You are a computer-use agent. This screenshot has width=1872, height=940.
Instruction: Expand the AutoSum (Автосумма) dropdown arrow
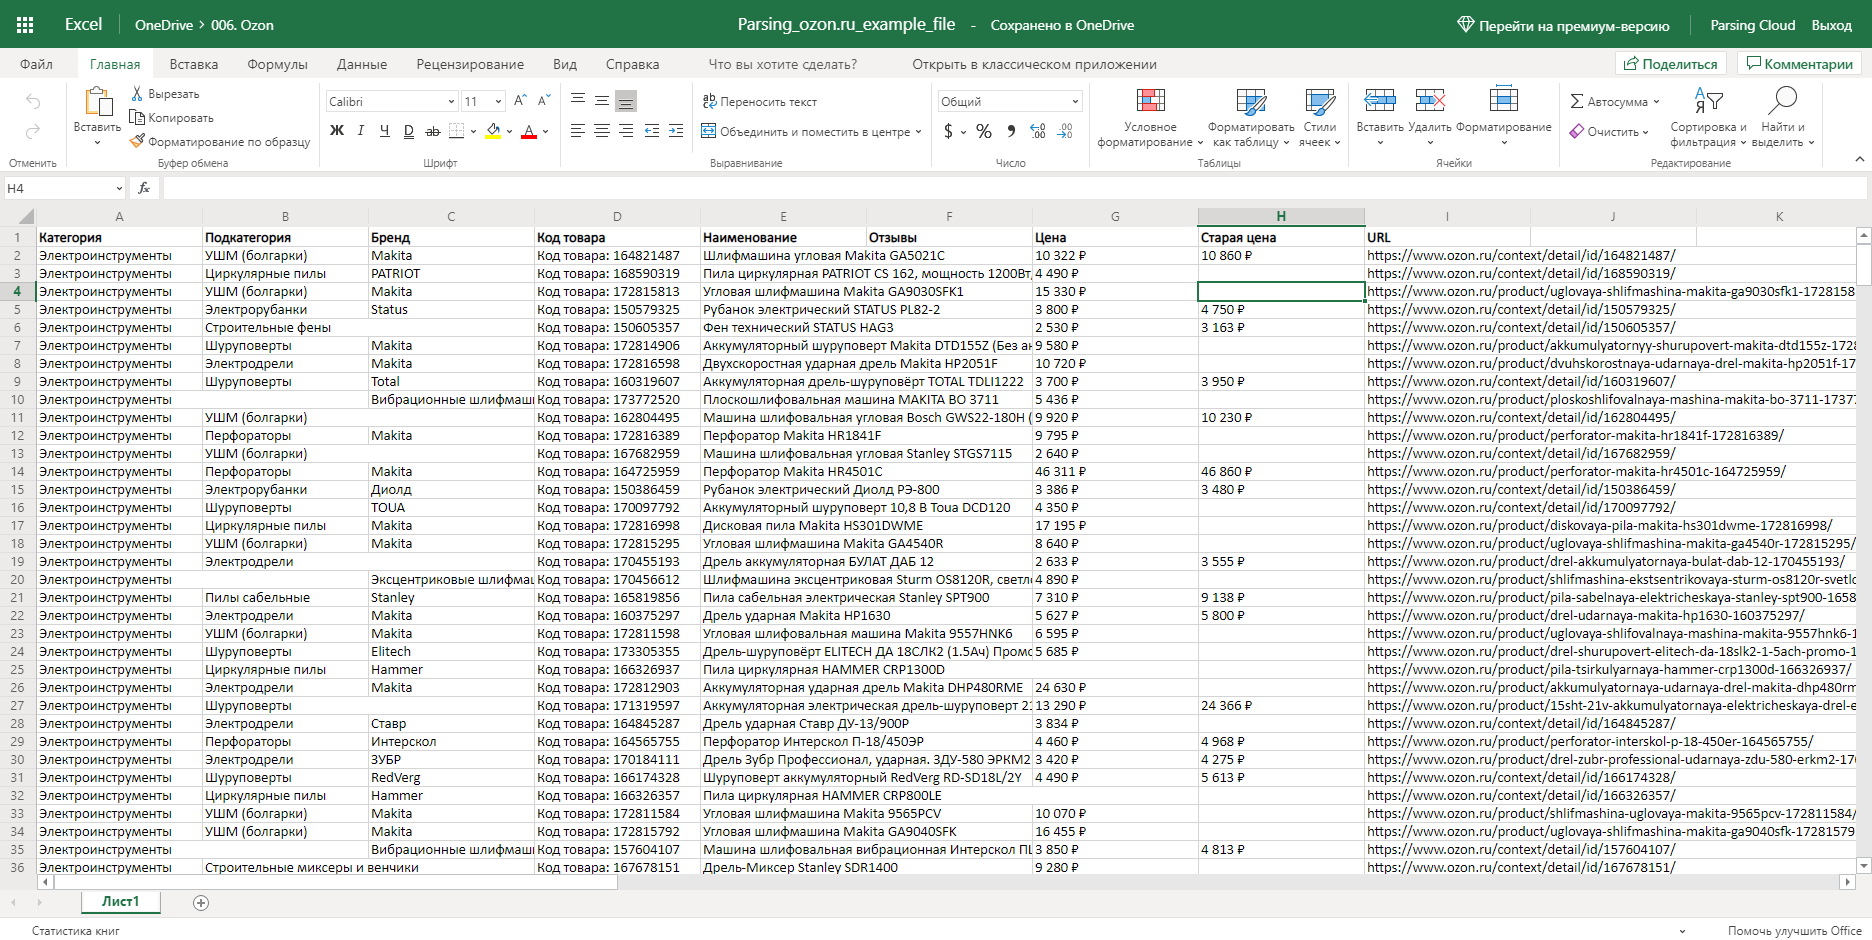1656,102
